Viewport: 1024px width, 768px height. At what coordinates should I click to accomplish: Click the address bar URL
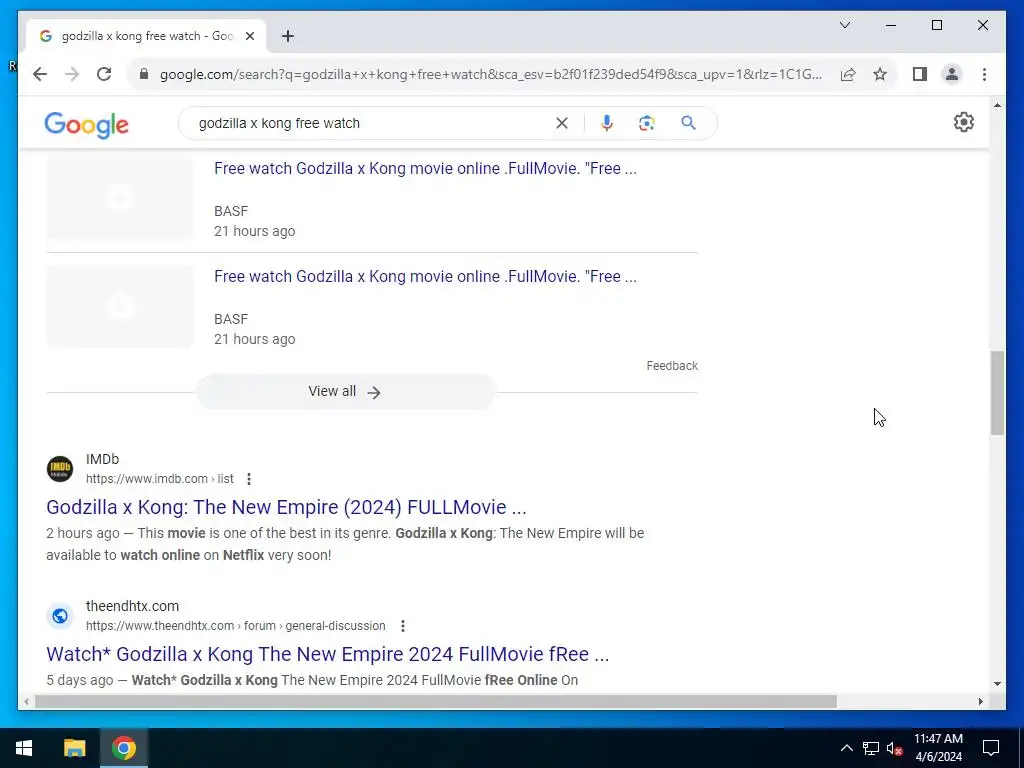coord(490,74)
